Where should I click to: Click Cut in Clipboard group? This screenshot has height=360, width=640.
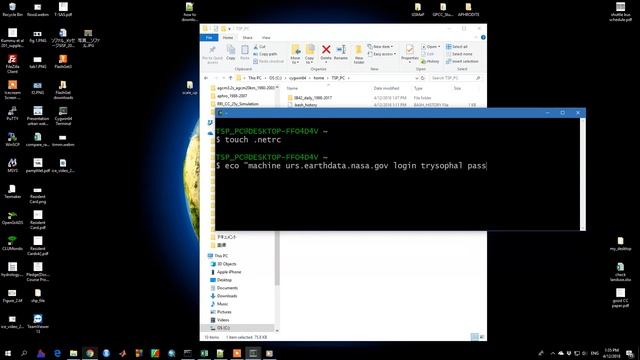tap(259, 47)
